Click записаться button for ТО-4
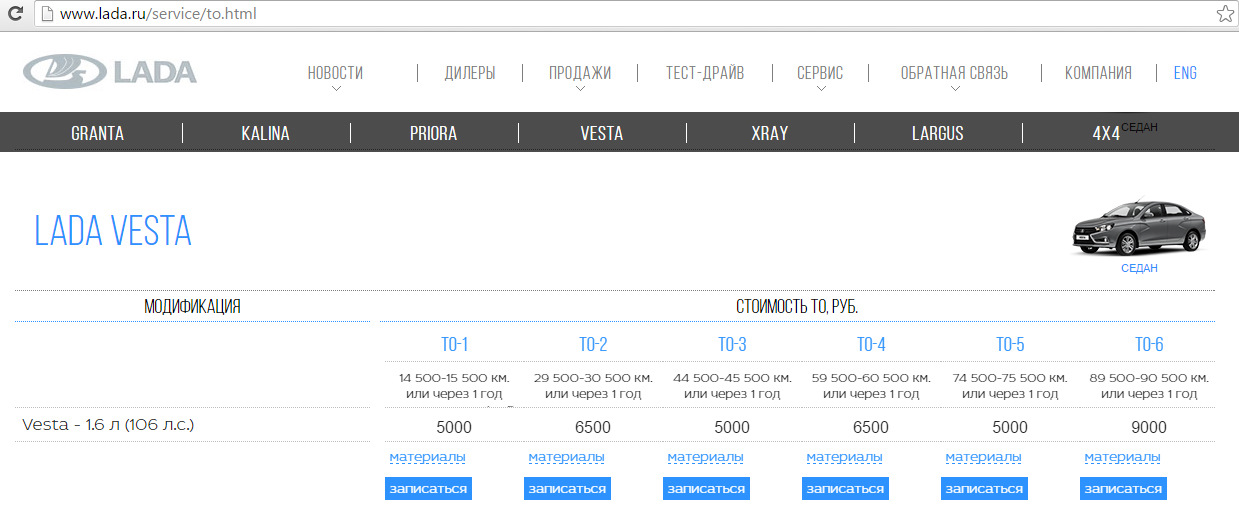The image size is (1239, 525). pos(845,488)
